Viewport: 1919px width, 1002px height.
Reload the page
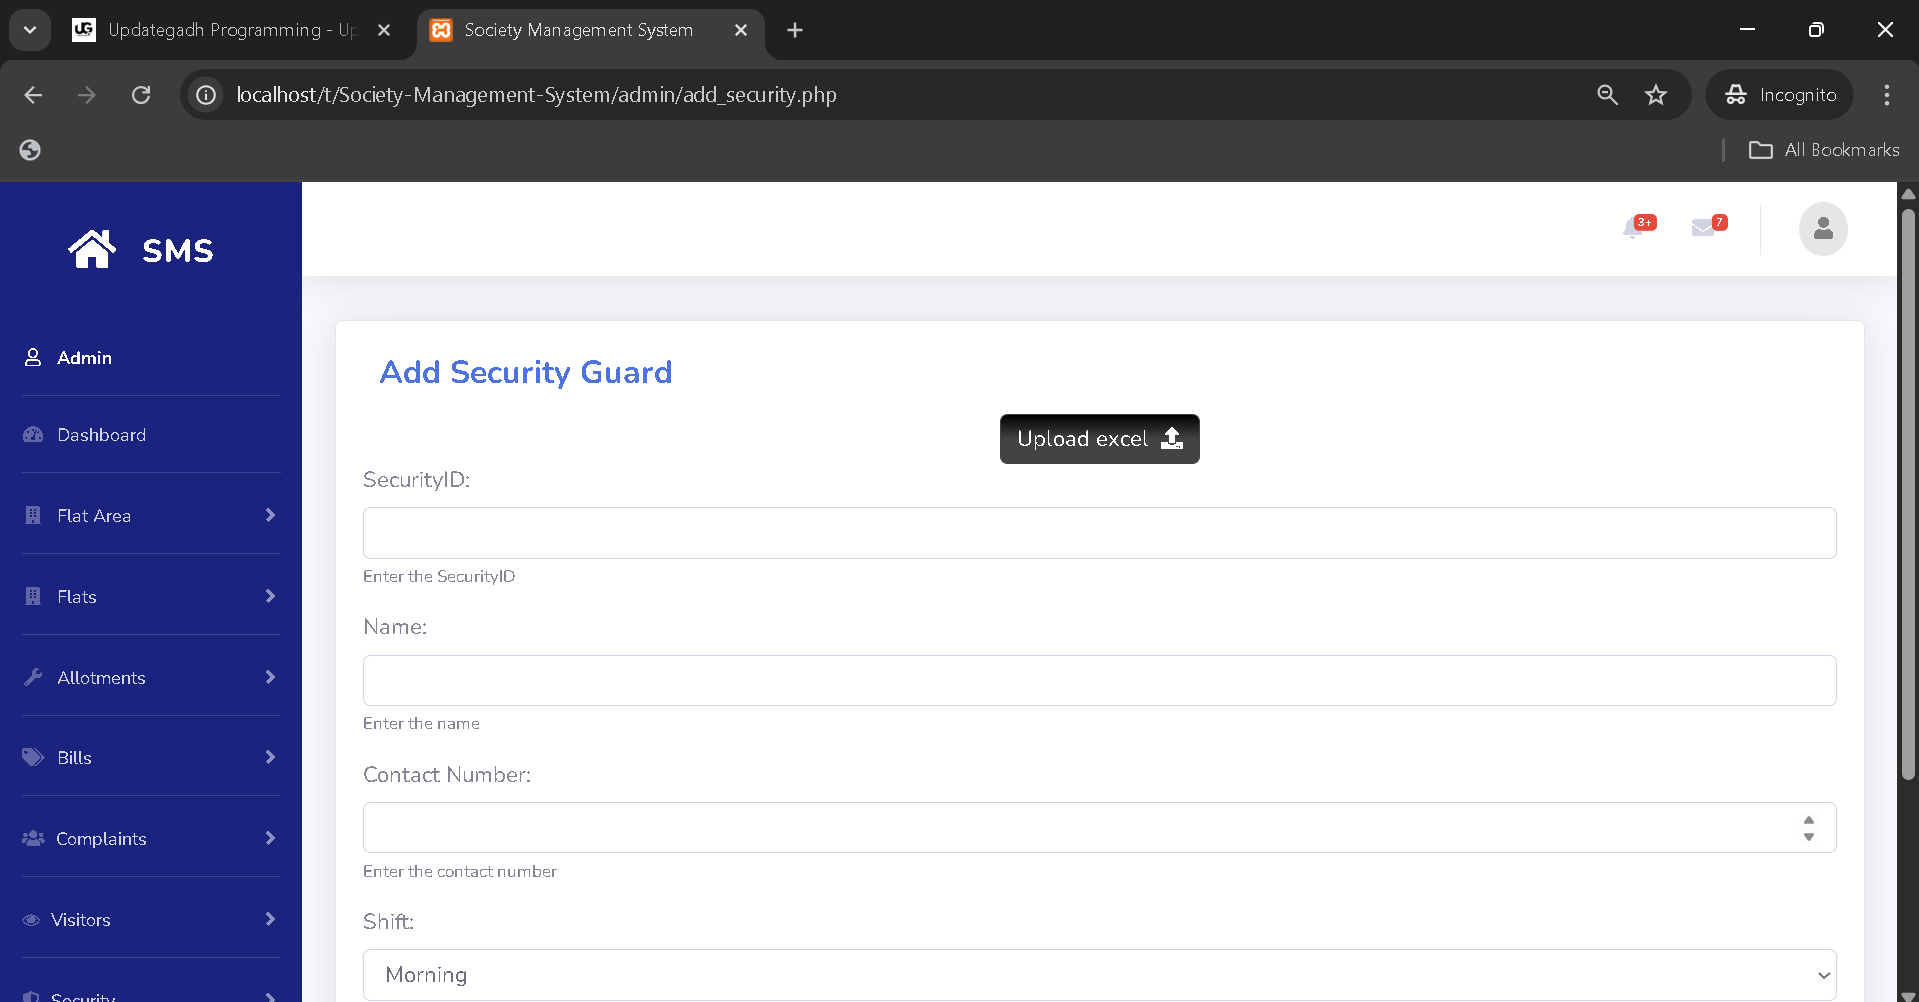[x=141, y=95]
